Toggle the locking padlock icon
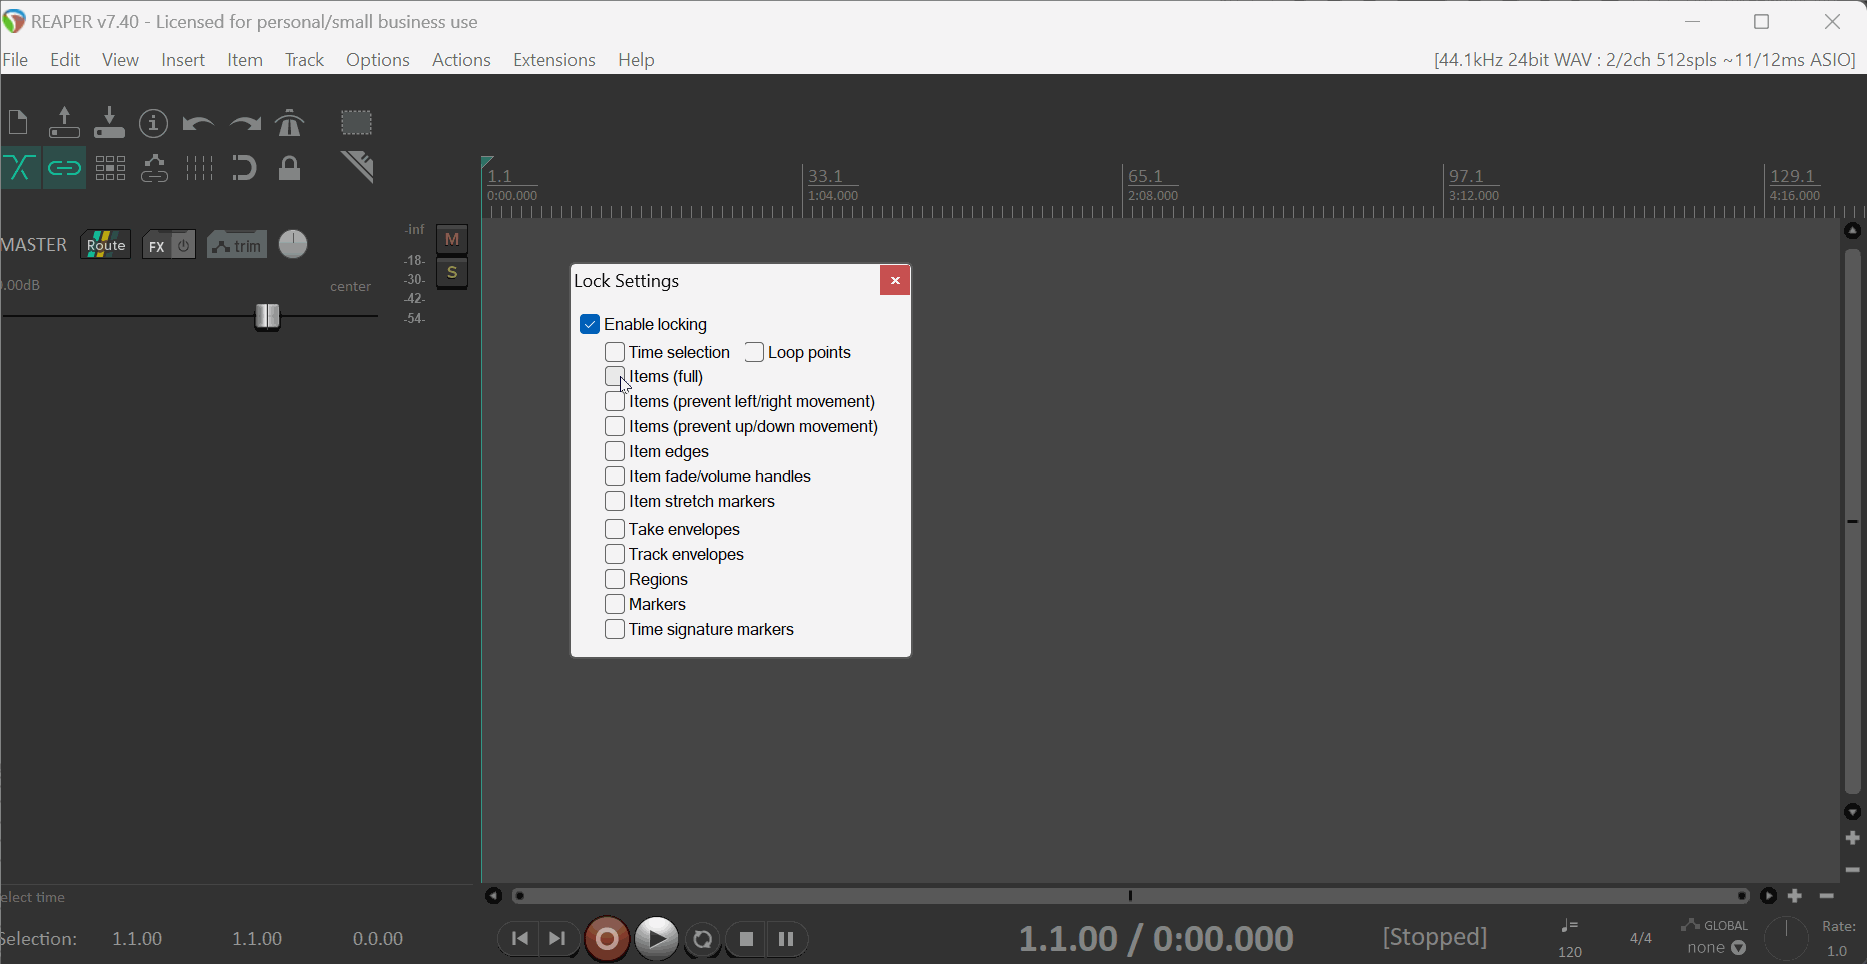Viewport: 1867px width, 964px height. 290,168
